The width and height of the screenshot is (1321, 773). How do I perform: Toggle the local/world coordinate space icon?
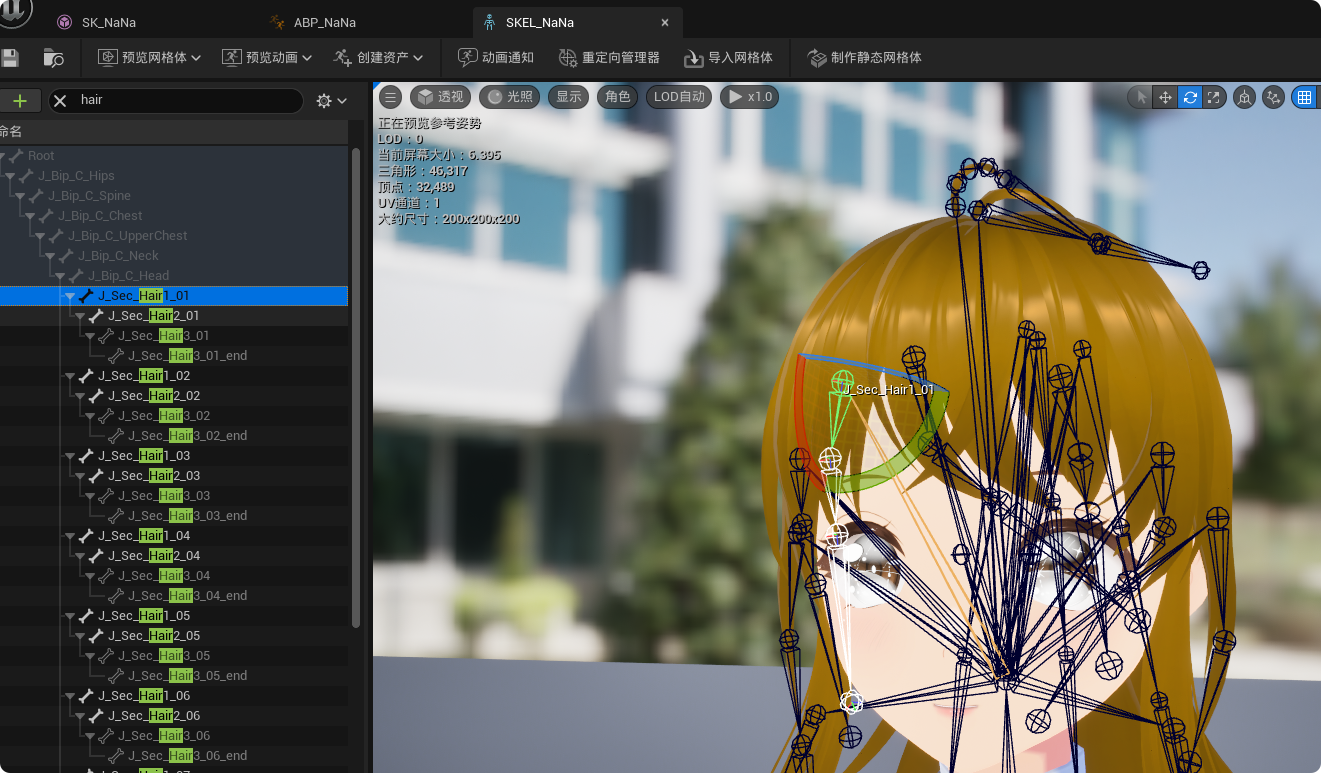[x=1244, y=97]
